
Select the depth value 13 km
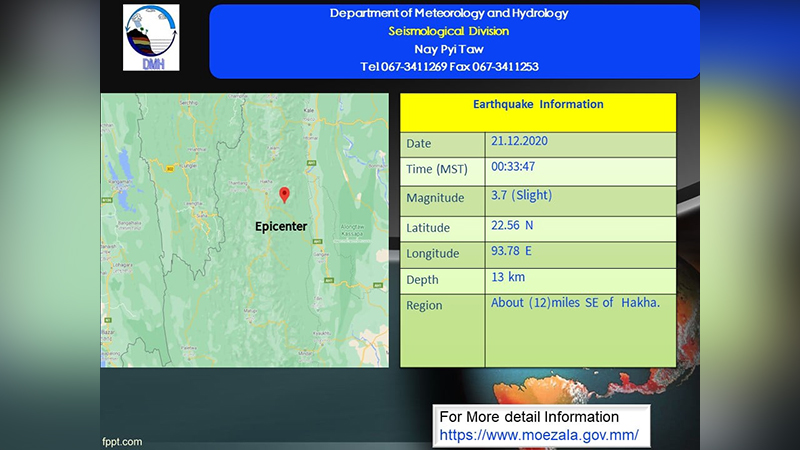(508, 277)
